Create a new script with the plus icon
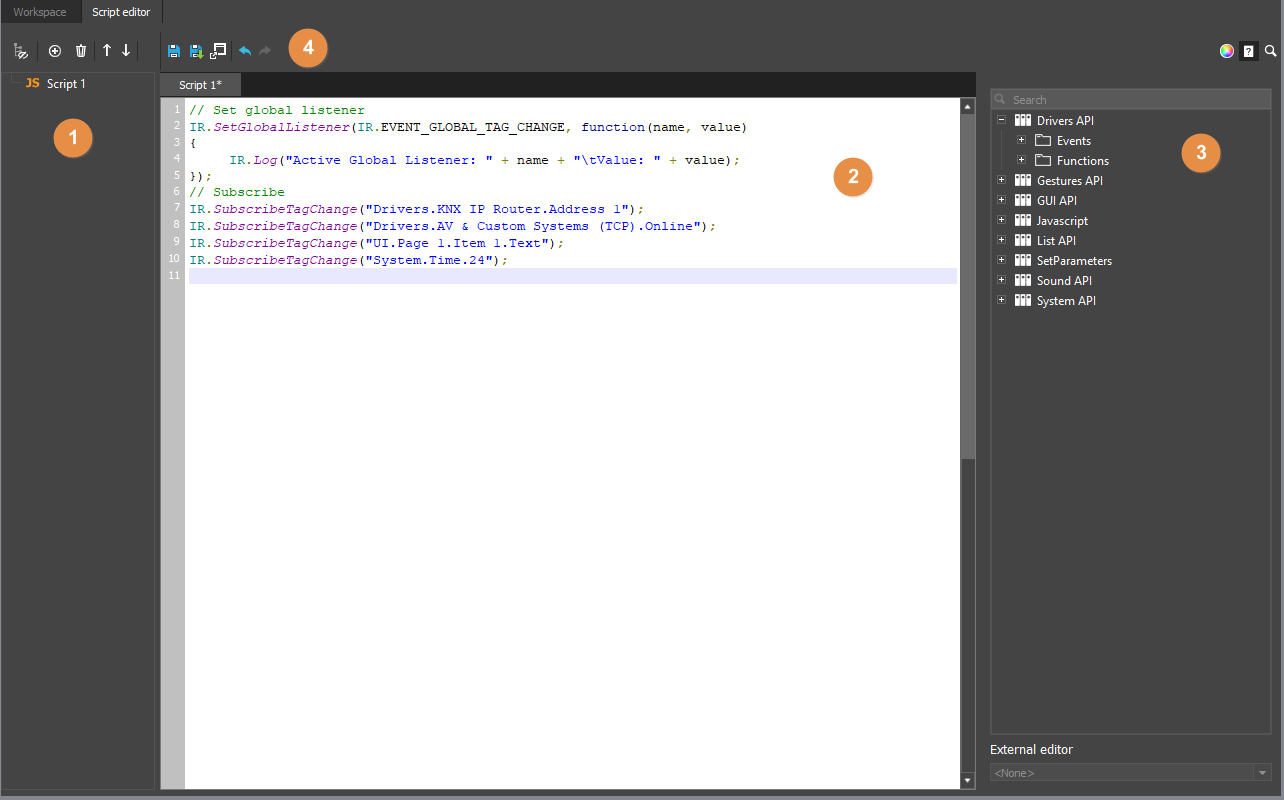 [55, 50]
